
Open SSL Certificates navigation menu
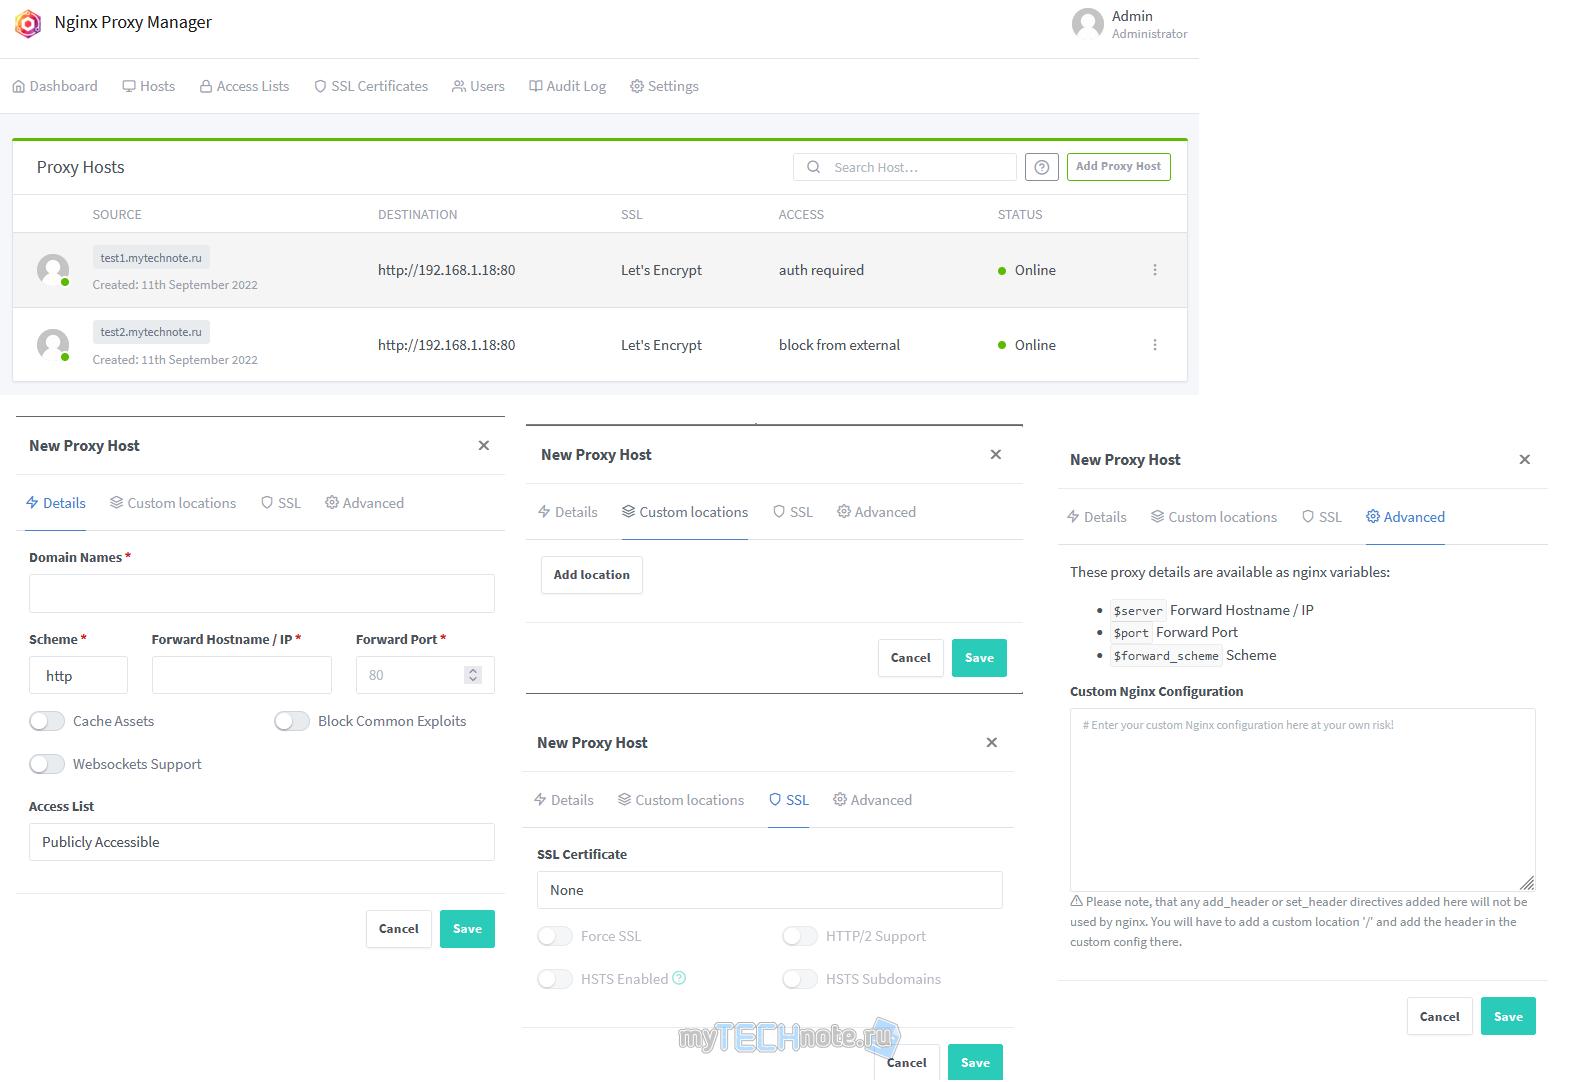[370, 86]
